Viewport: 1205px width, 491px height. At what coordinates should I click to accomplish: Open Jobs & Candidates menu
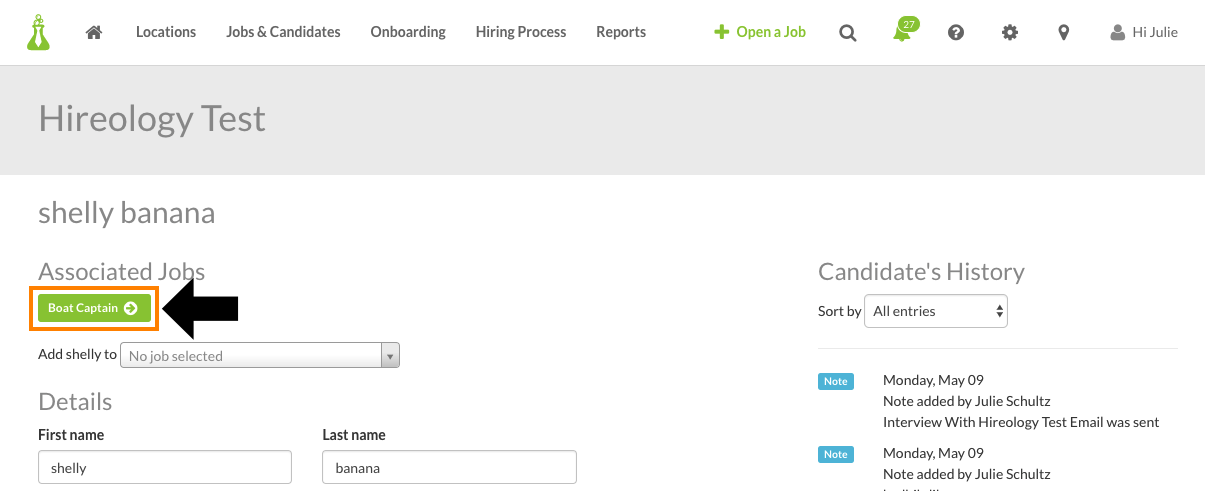tap(284, 32)
